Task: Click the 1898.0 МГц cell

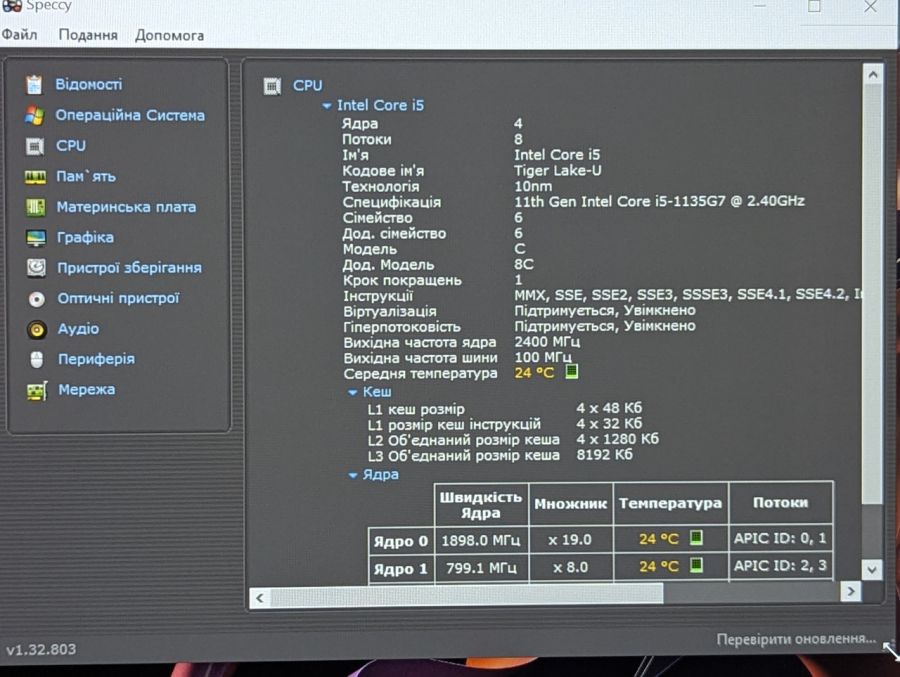Action: tap(481, 540)
